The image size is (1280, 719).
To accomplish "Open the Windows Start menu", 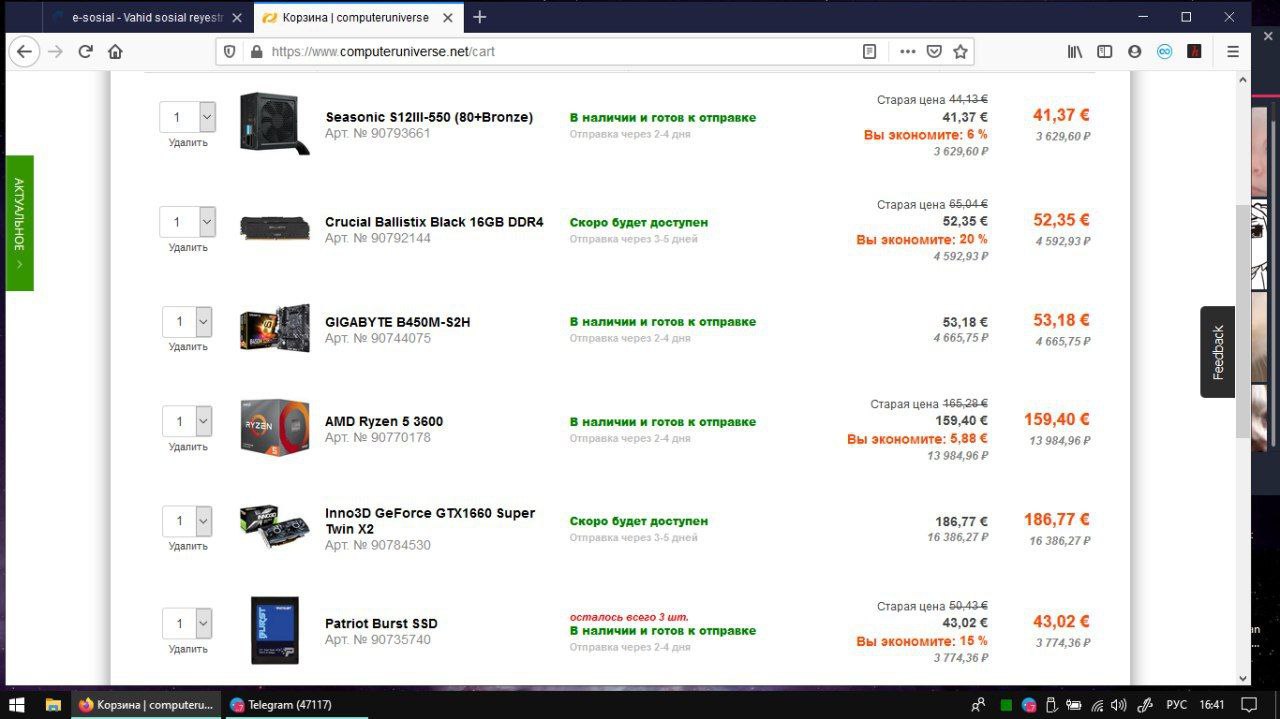I will (x=17, y=704).
